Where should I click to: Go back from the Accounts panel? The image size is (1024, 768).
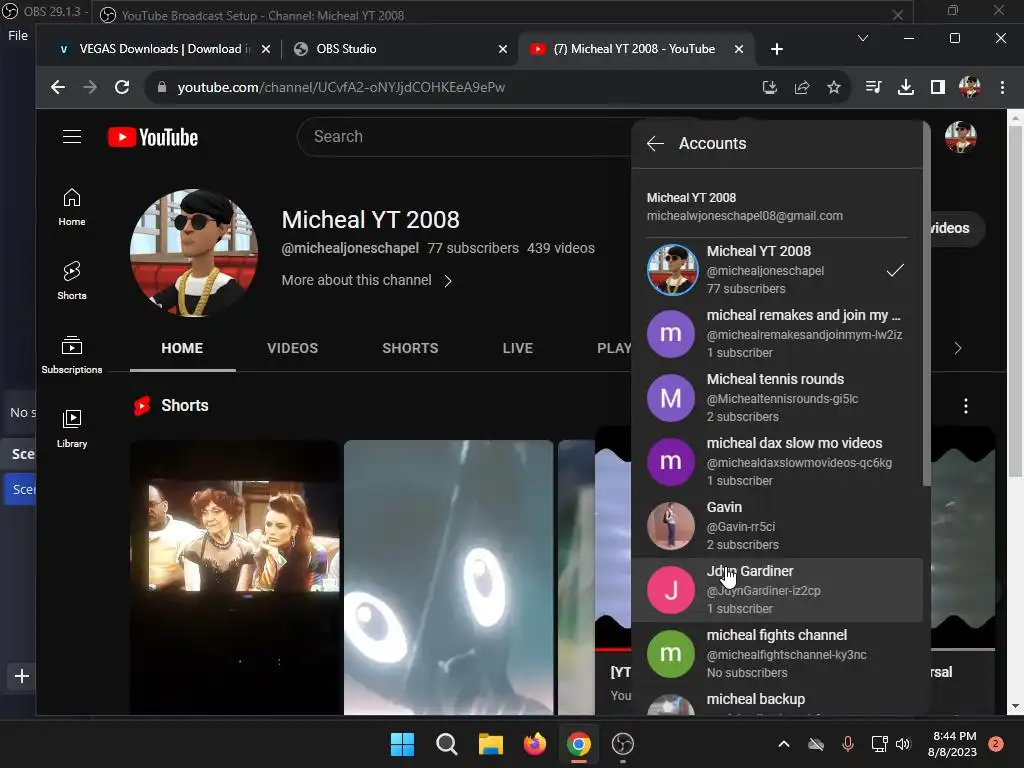[x=655, y=144]
